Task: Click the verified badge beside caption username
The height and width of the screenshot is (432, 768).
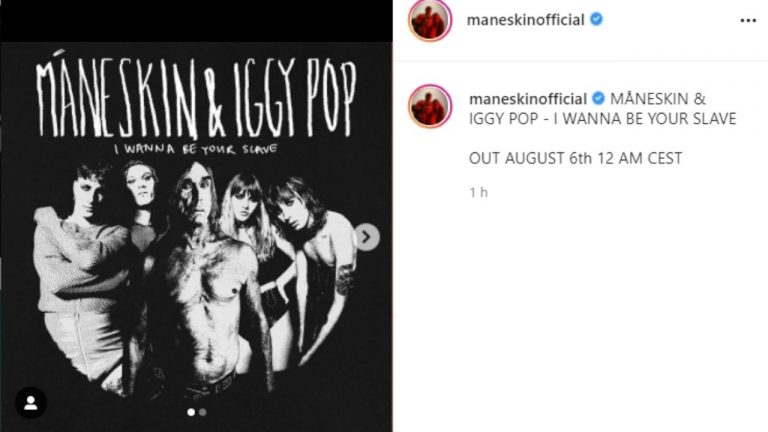Action: [x=598, y=98]
